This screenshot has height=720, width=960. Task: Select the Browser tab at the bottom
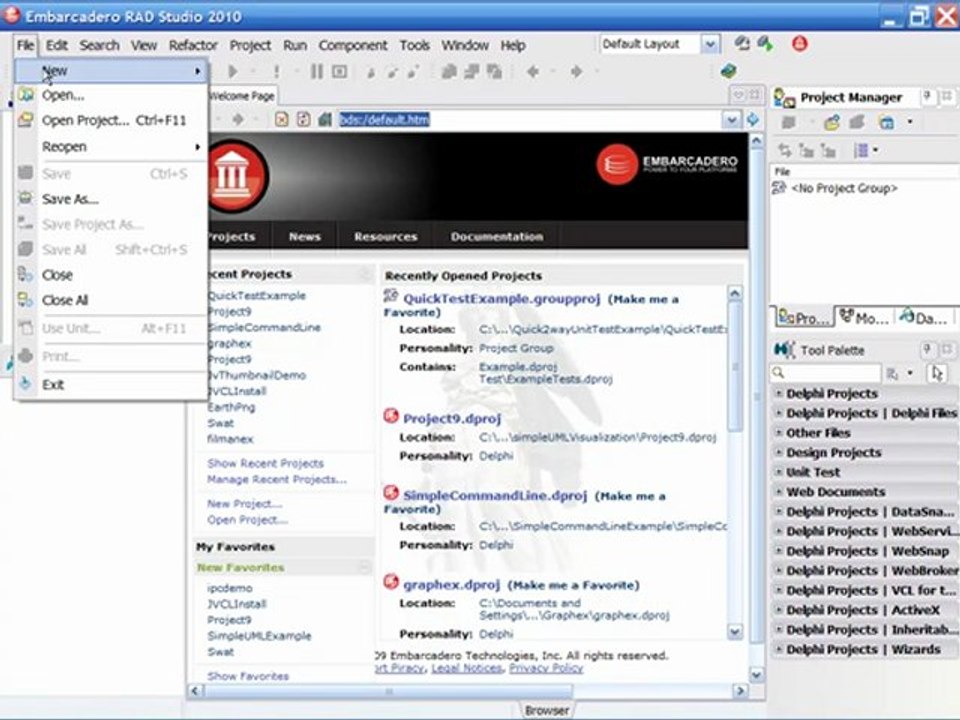[x=546, y=710]
